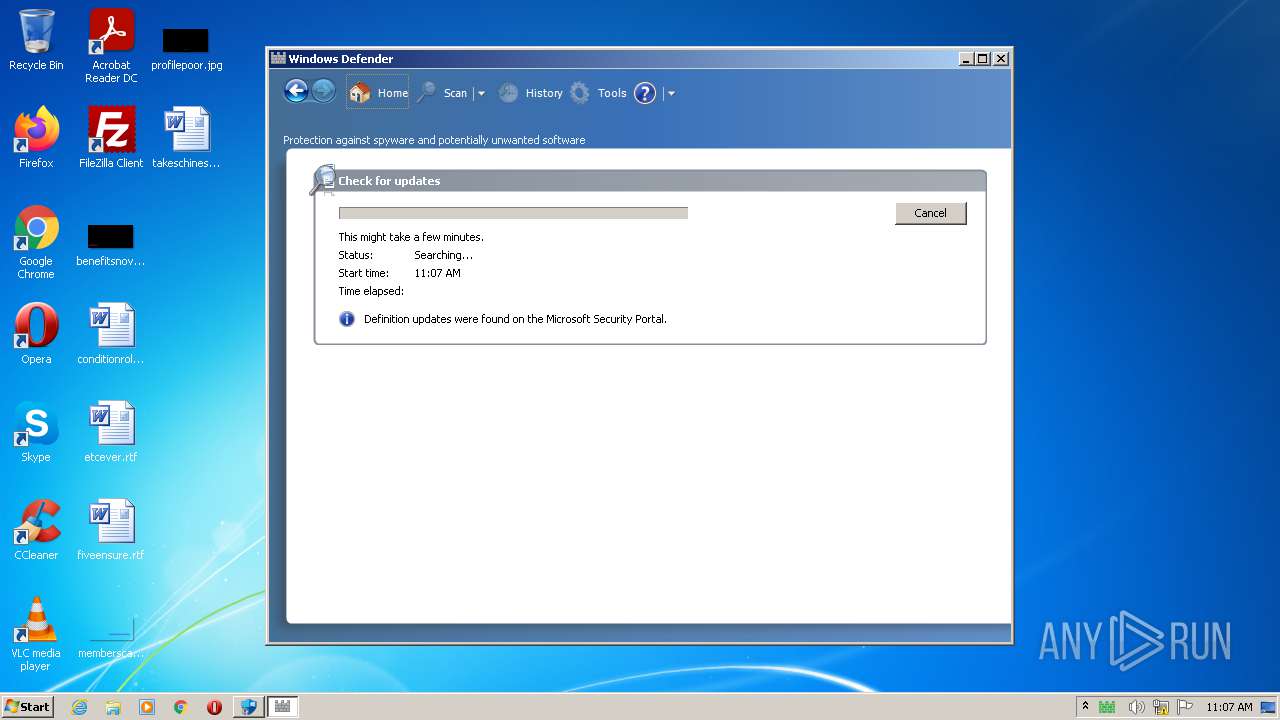Click the Chrome taskbar icon
This screenshot has width=1280, height=720.
point(181,707)
